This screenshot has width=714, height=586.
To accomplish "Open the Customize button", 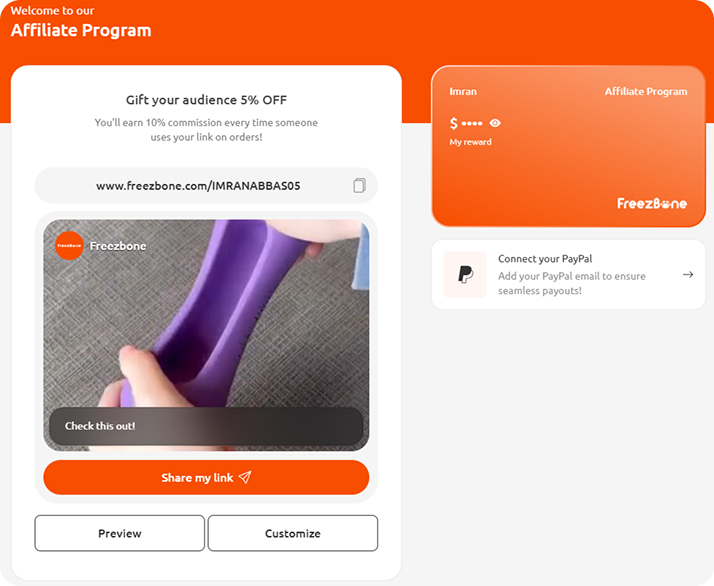I will click(x=293, y=533).
